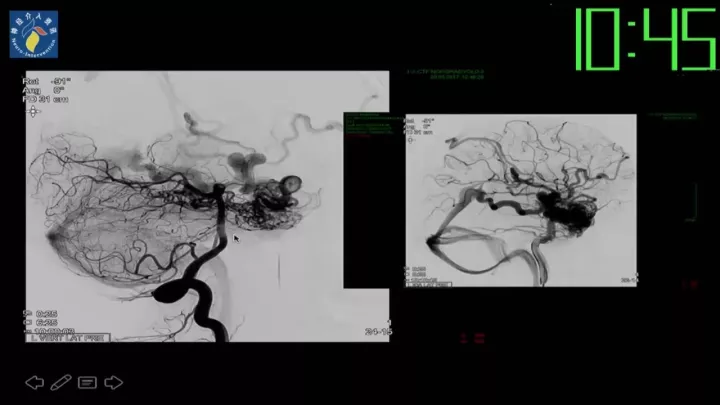Advance with the next slide arrow
This screenshot has width=720, height=405.
tap(113, 382)
